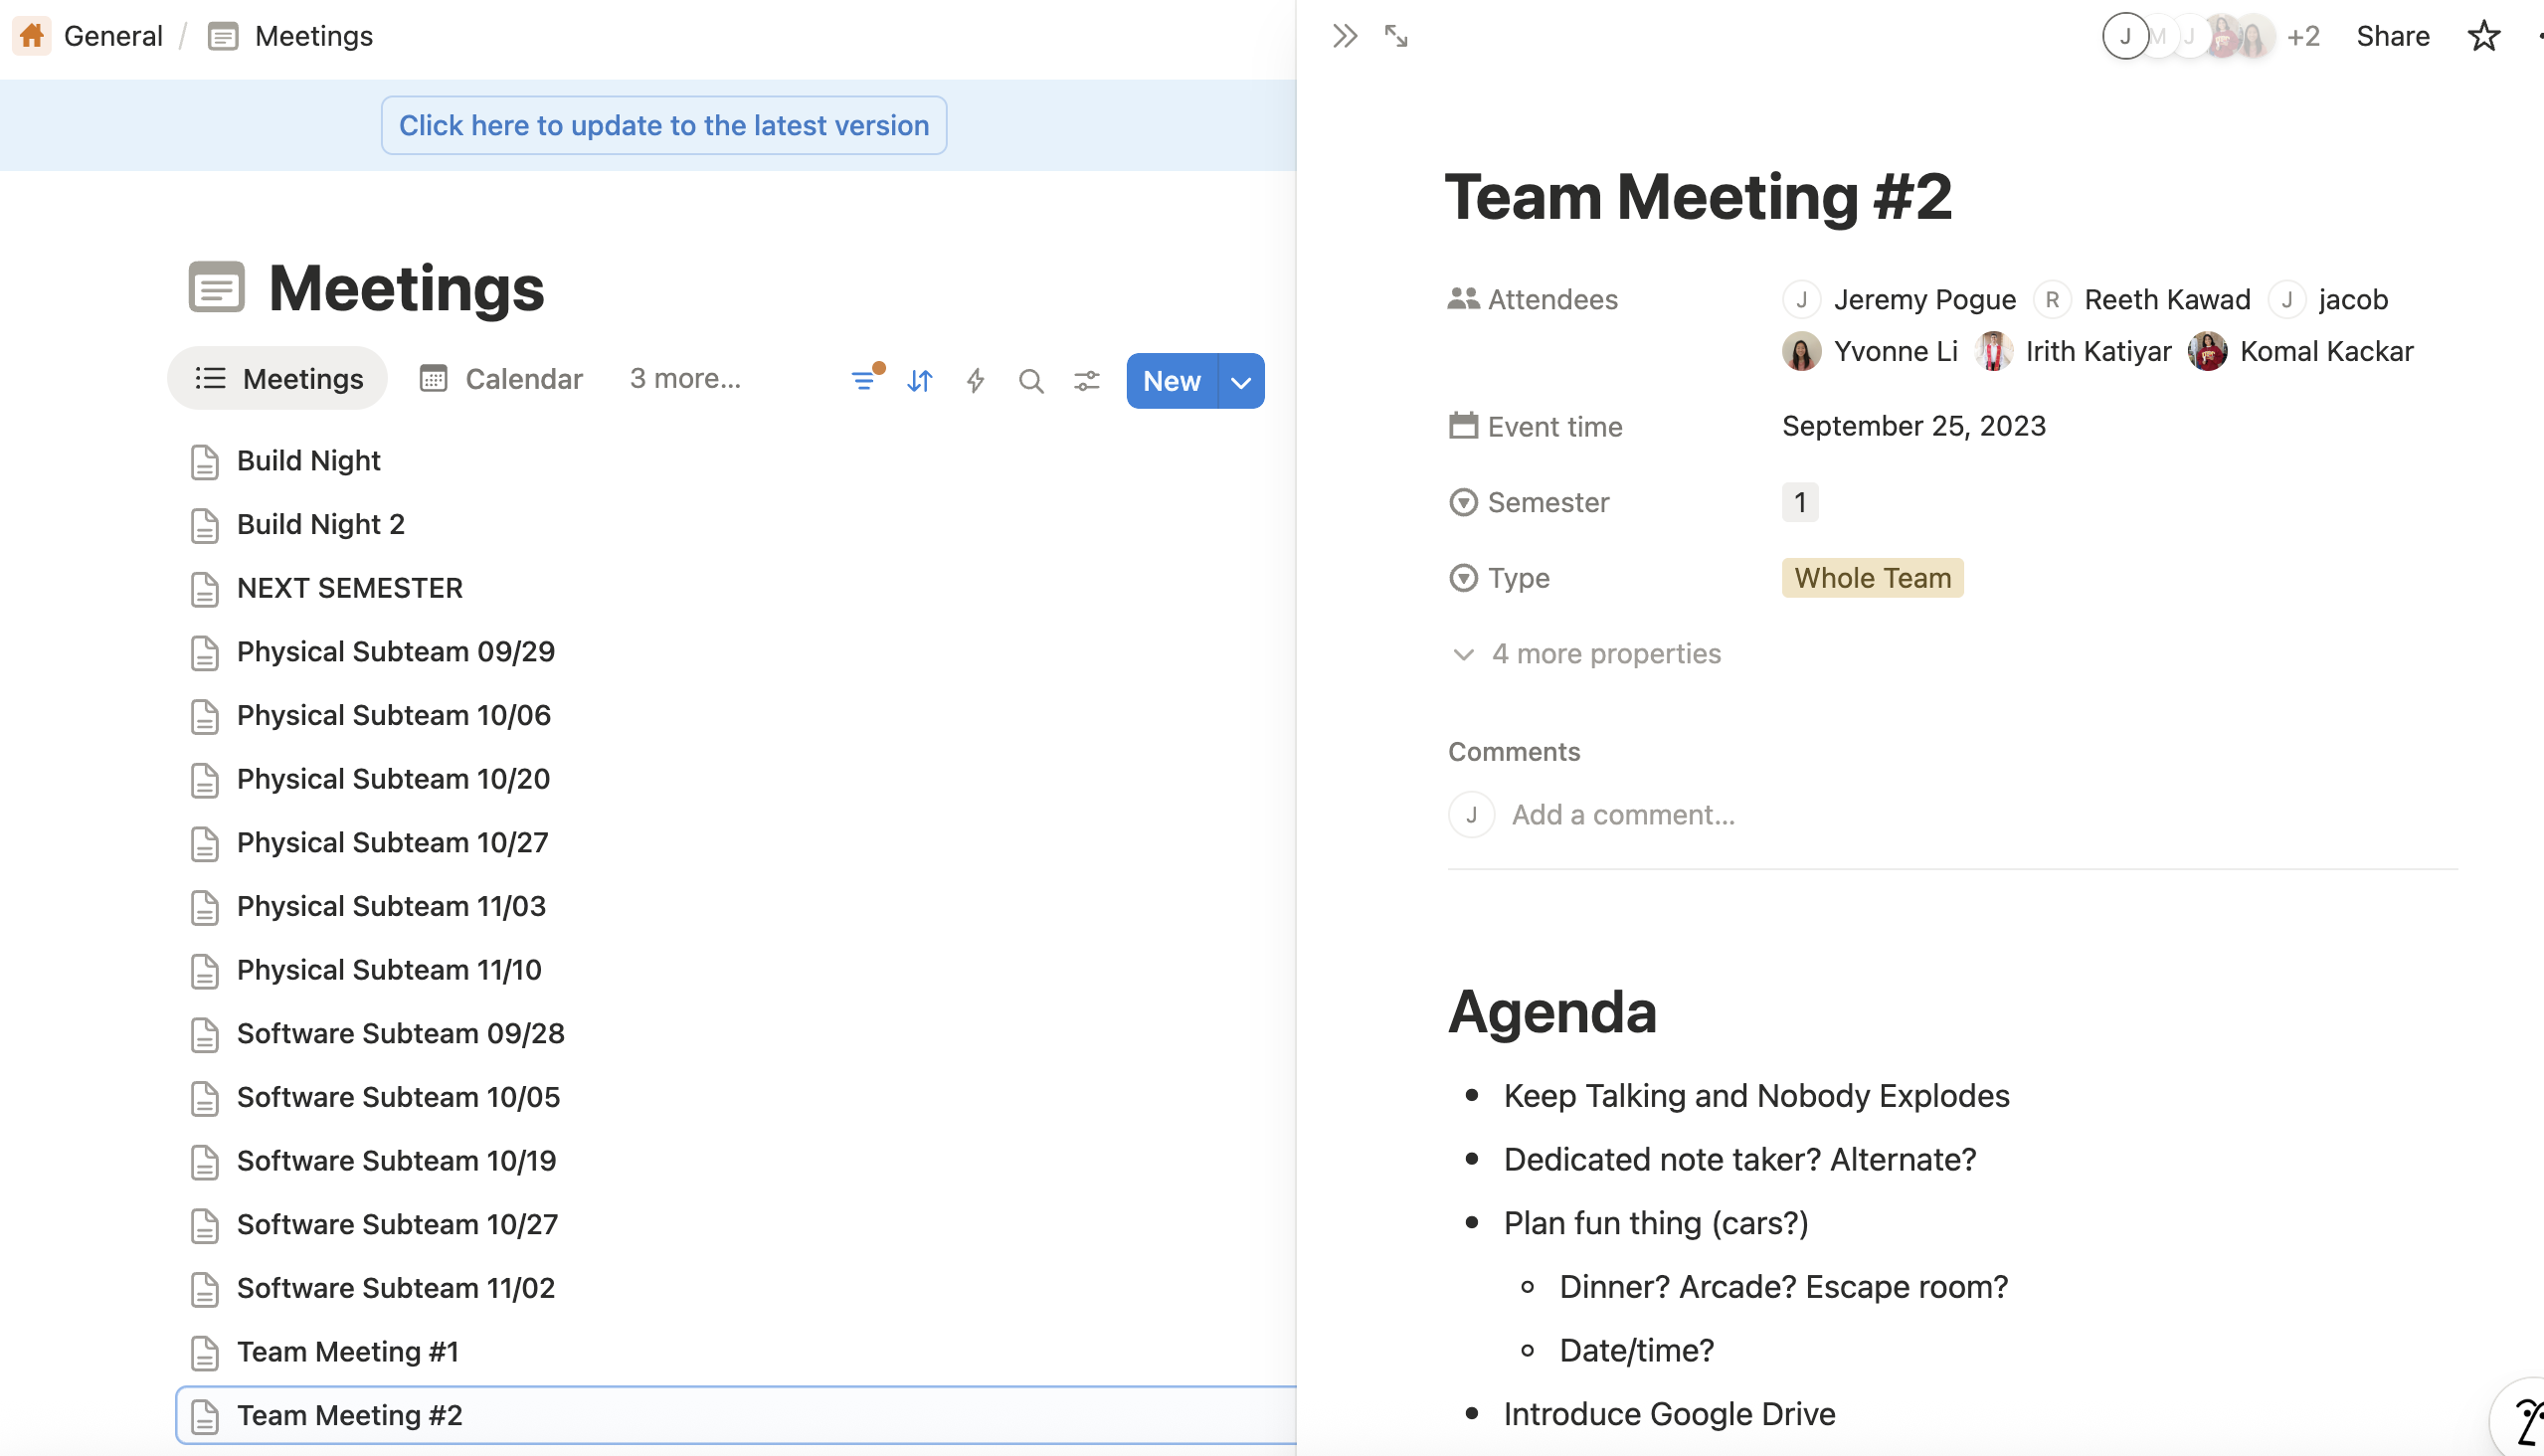Open view settings with the sliders icon

point(1087,381)
